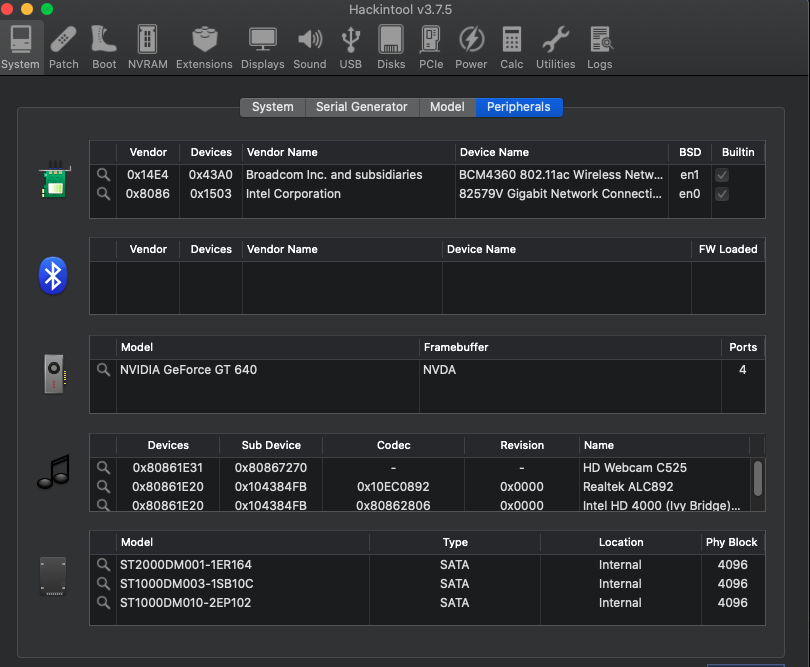Select ST1000DM010-2EP102 drive model

(x=185, y=603)
